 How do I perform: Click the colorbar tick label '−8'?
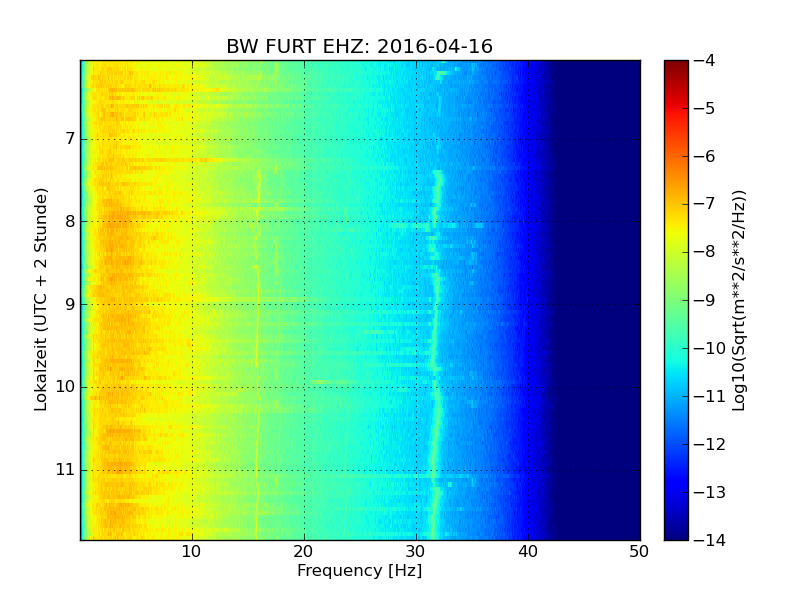[704, 252]
